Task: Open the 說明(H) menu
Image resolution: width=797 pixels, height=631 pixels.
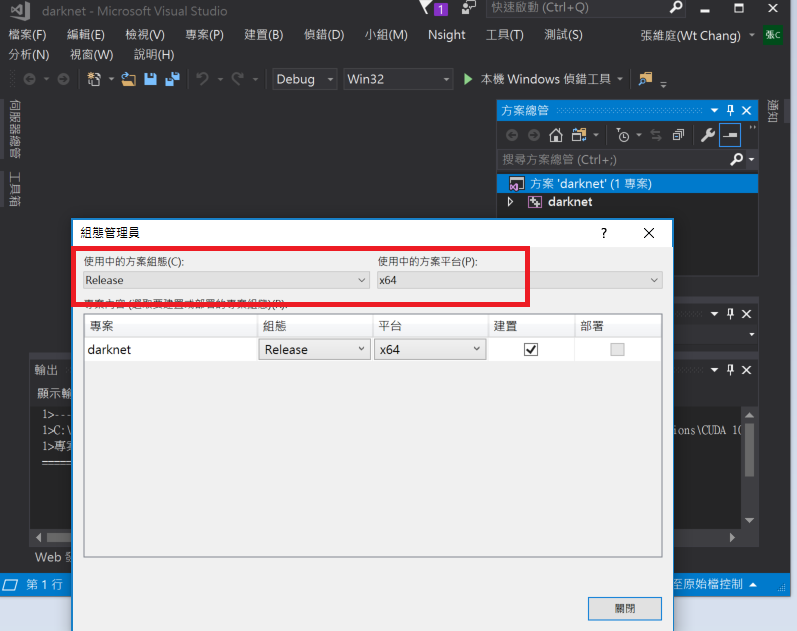Action: pos(154,54)
